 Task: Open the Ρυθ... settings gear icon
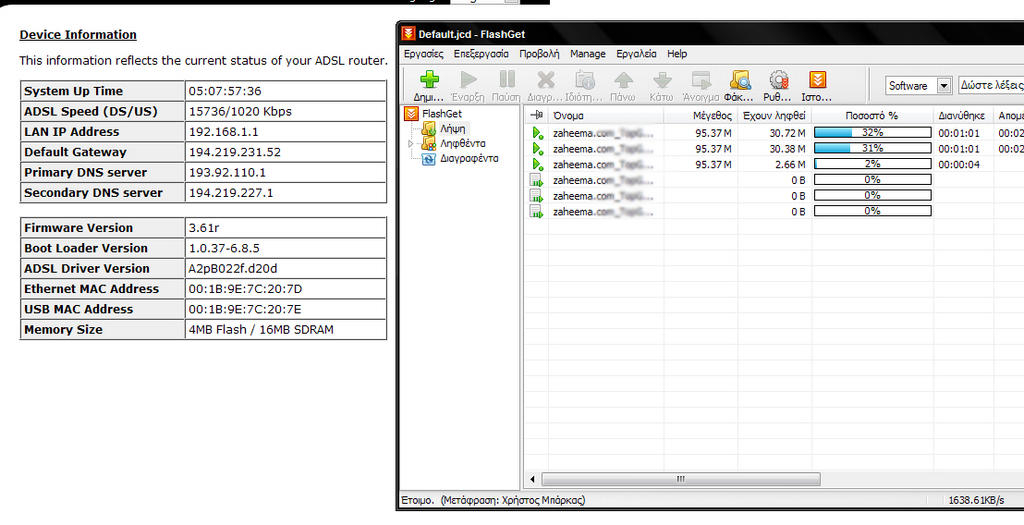[x=778, y=80]
